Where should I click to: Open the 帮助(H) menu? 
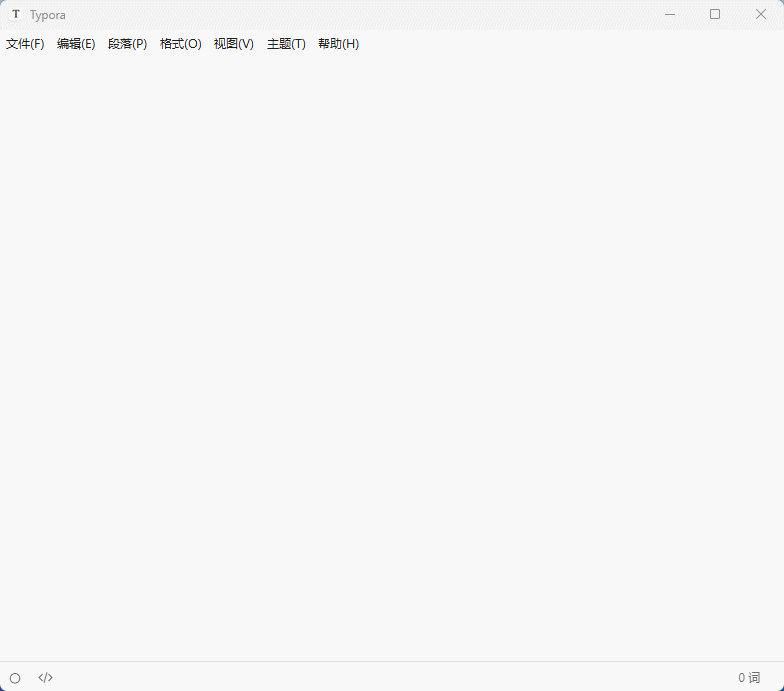pyautogui.click(x=338, y=44)
